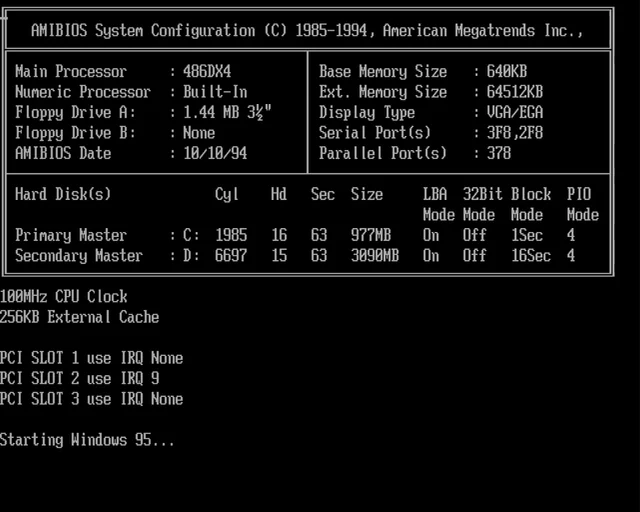Viewport: 640px width, 512px height.
Task: Click PCI SLOT 2 use IRQ 9
Action: pos(79,379)
